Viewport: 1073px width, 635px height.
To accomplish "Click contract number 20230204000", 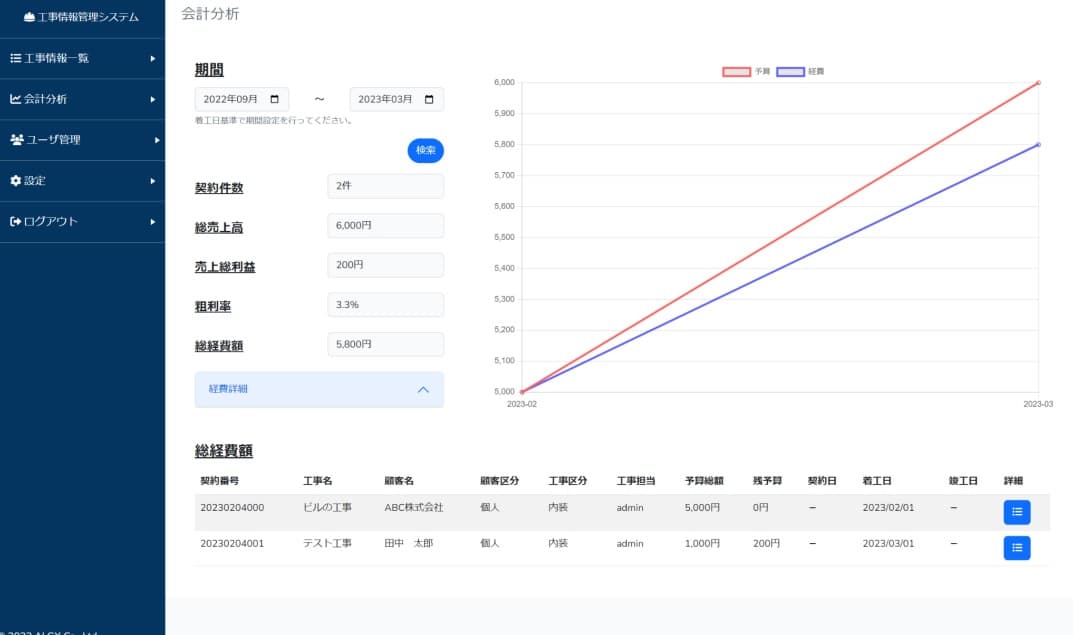I will coord(232,508).
